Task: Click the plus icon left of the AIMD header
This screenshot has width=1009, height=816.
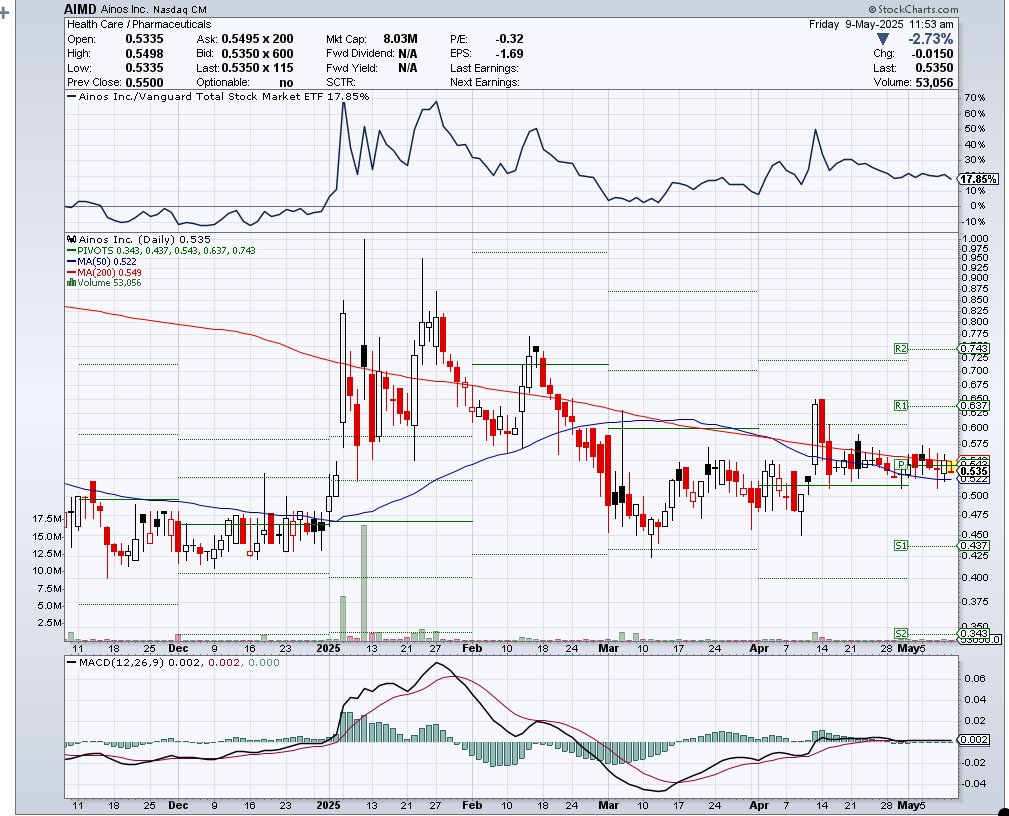Action: [4, 12]
